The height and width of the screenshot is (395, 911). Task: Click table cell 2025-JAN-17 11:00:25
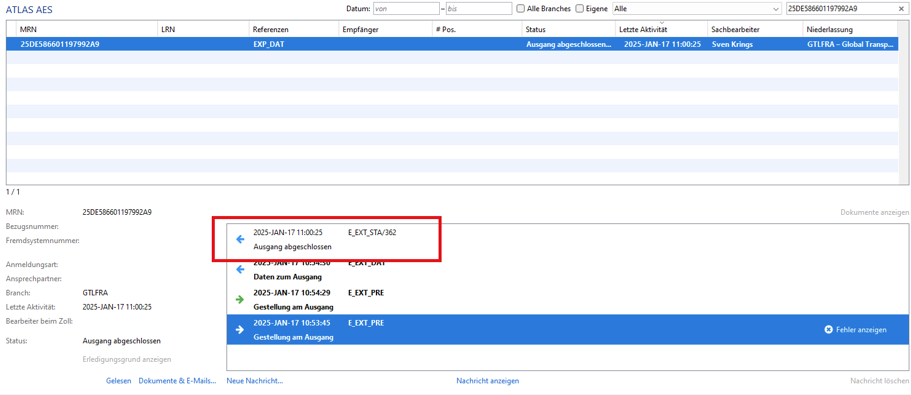point(662,44)
